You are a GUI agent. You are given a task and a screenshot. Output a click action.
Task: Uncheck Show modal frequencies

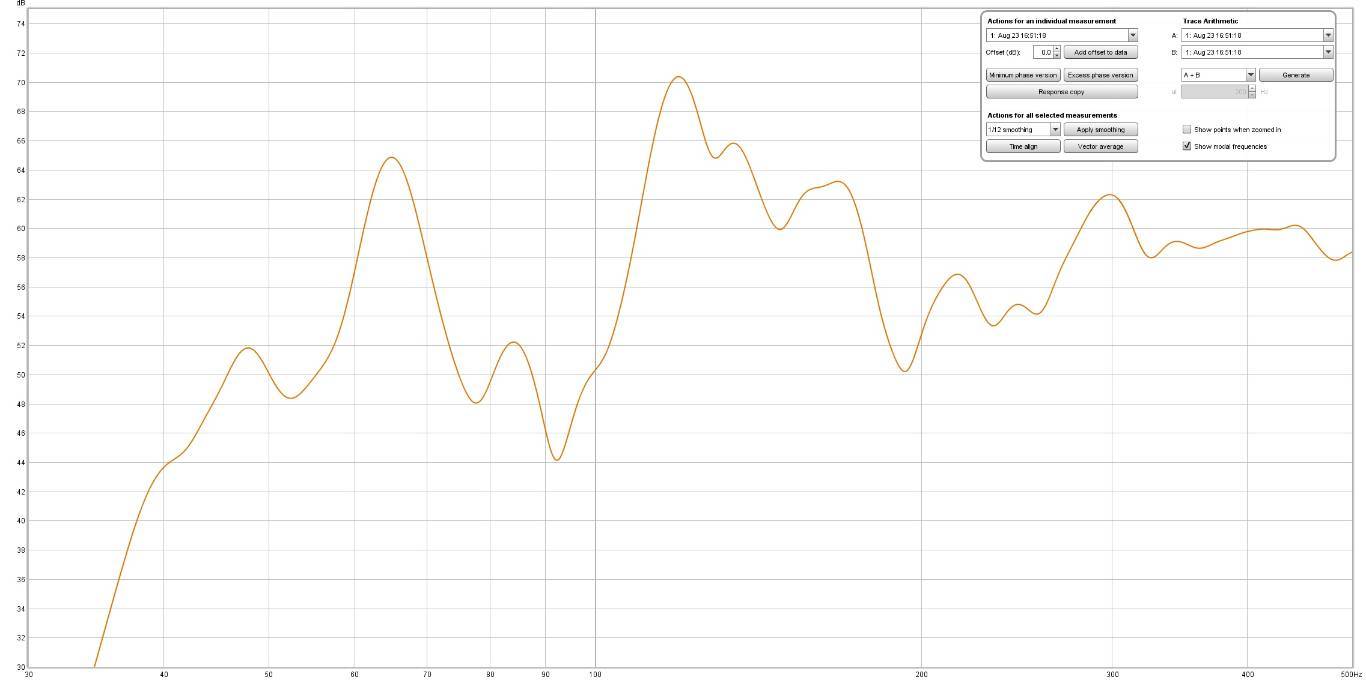coord(1187,146)
